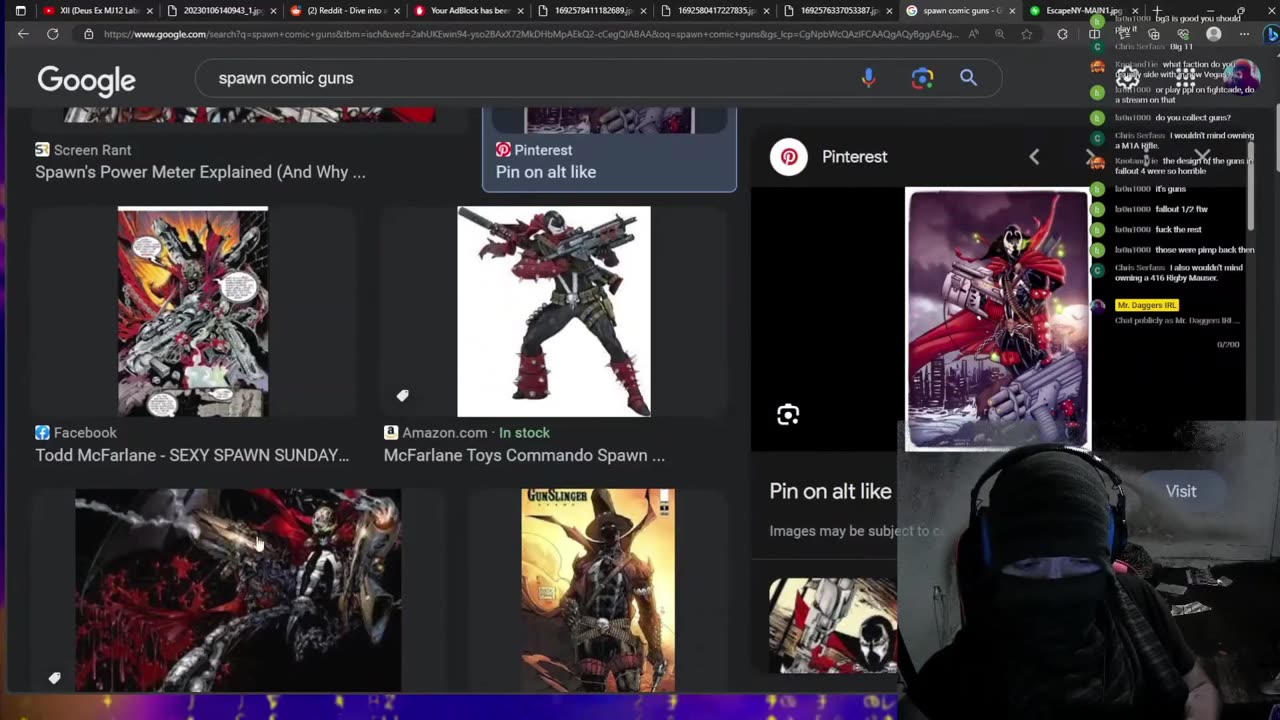Click the magnifier search icon in search box
The height and width of the screenshot is (720, 1280).
968,78
